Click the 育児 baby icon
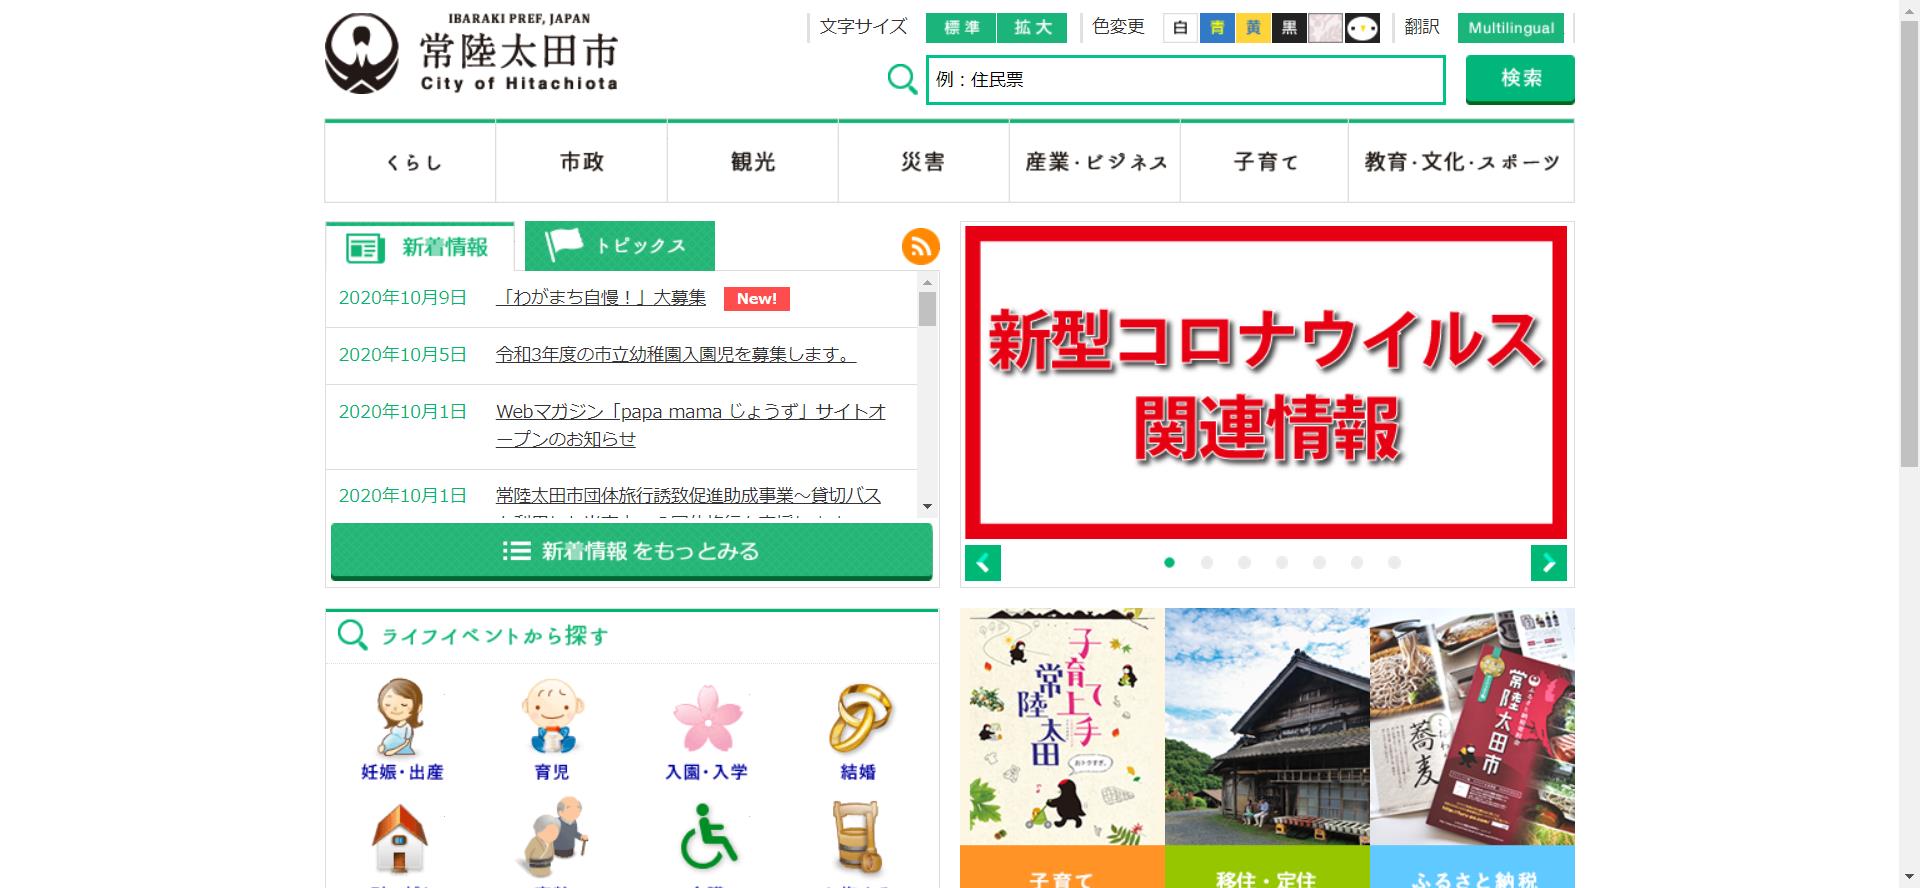1920x888 pixels. point(552,717)
